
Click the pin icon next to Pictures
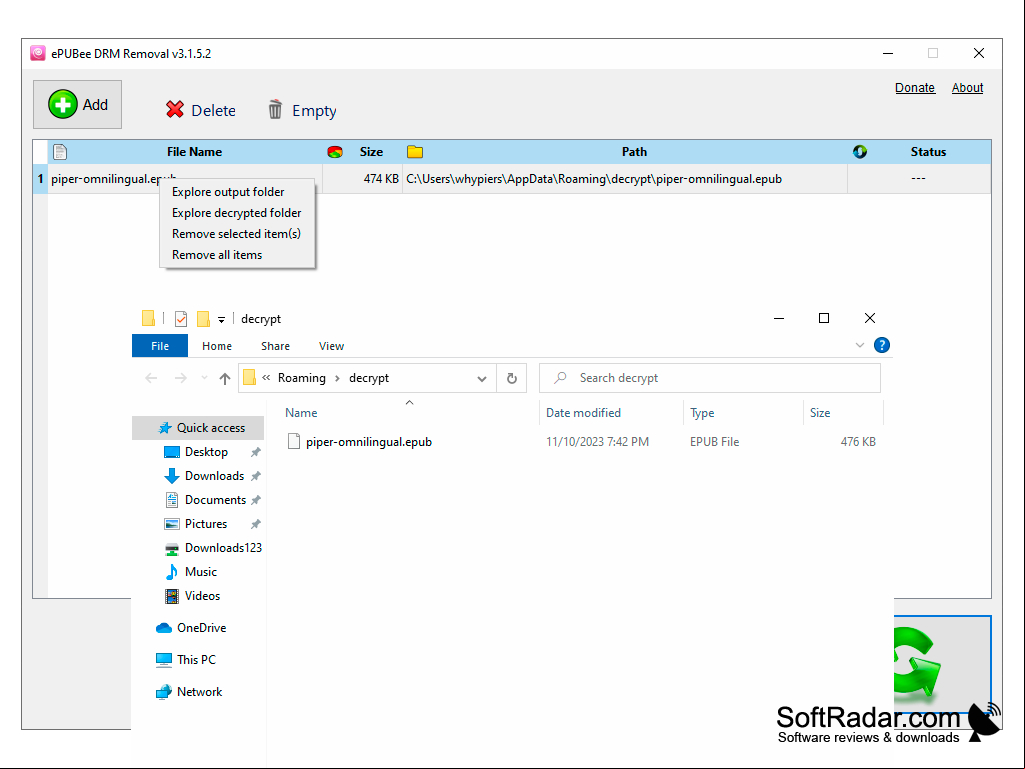click(256, 524)
